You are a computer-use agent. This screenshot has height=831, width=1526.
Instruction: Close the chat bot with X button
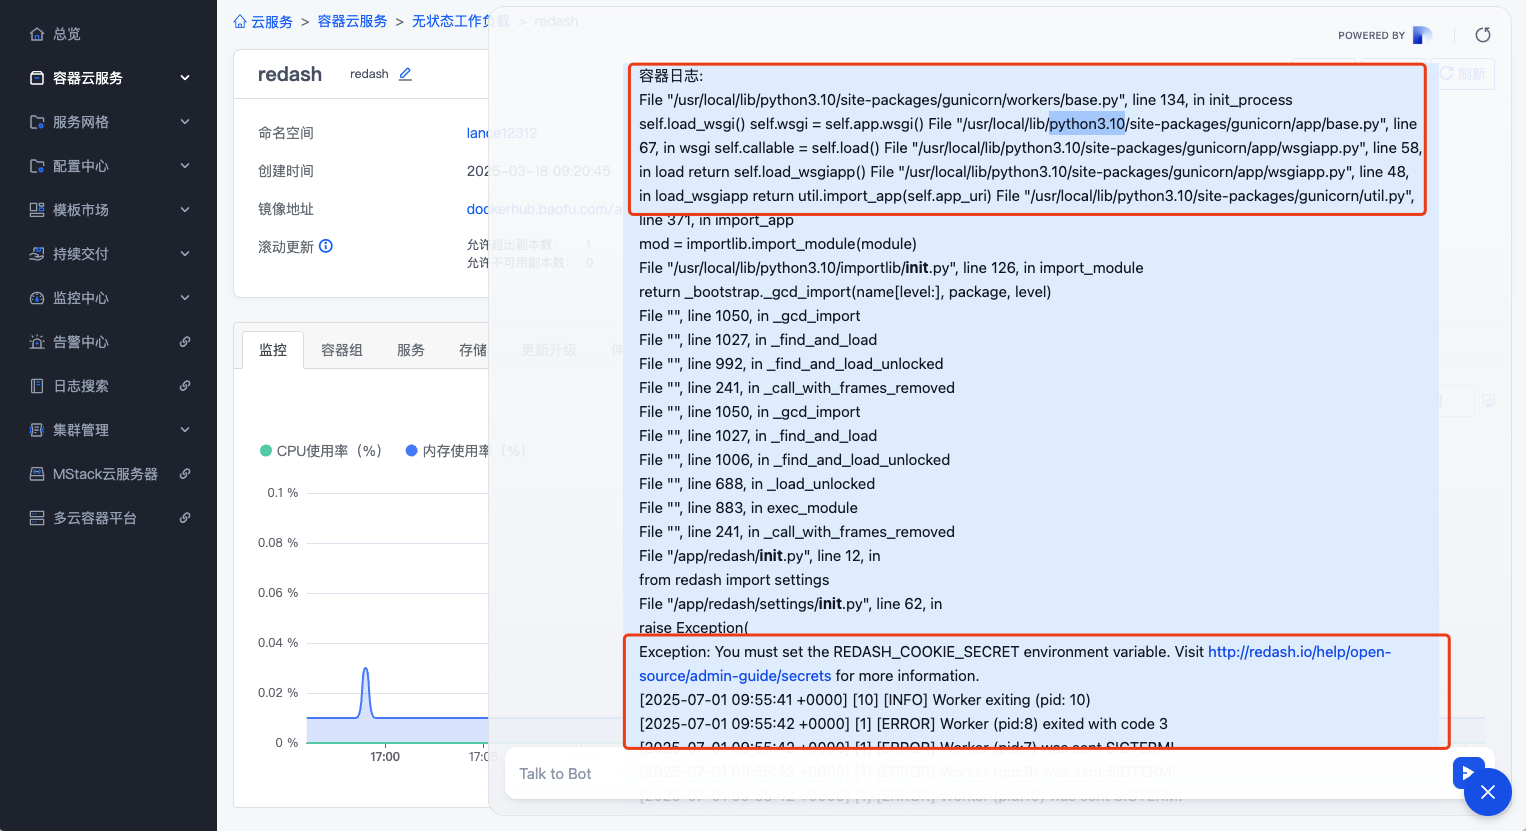pyautogui.click(x=1488, y=792)
